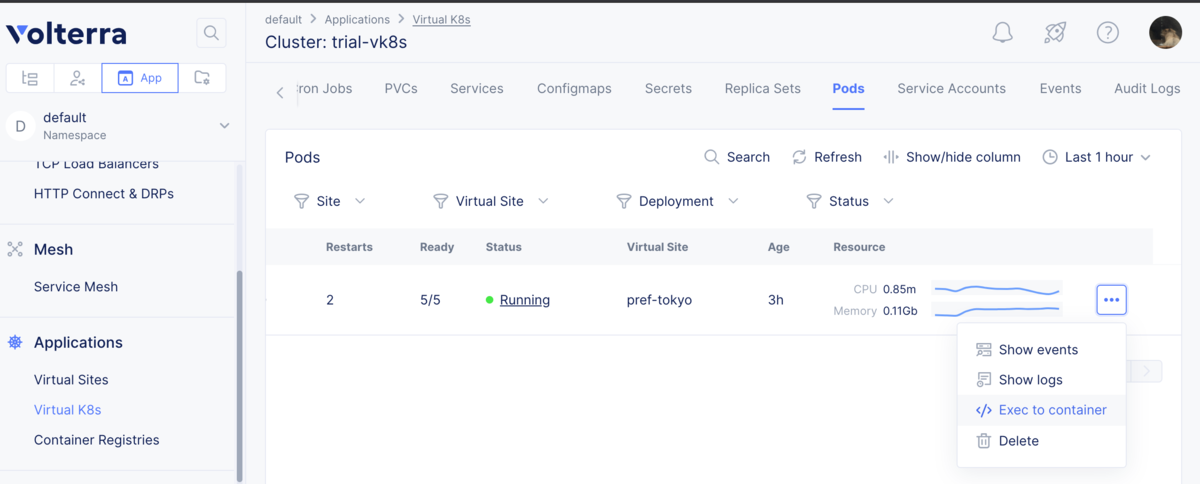This screenshot has height=484, width=1200.
Task: Select the App workspace button
Action: 140,78
